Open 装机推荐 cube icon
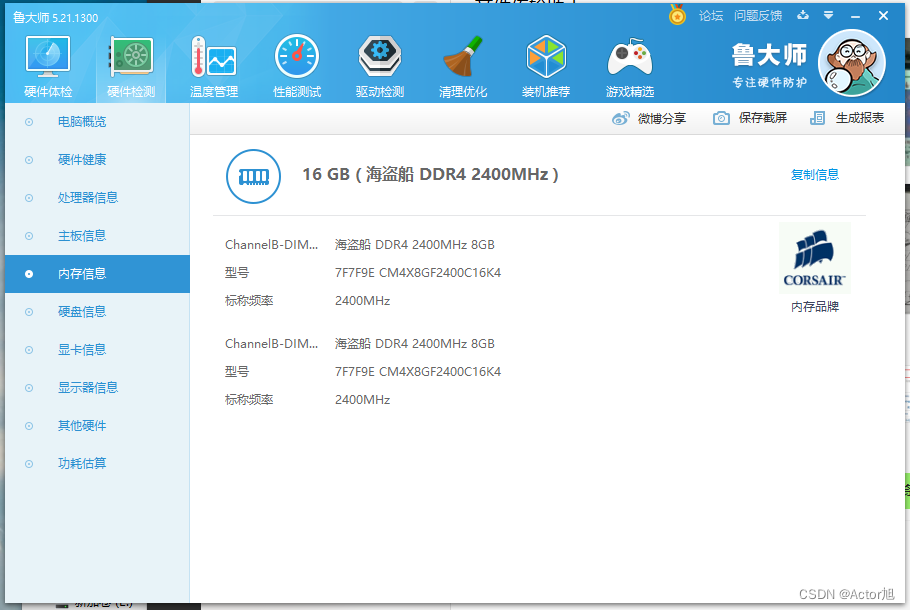Image resolution: width=910 pixels, height=610 pixels. [546, 66]
